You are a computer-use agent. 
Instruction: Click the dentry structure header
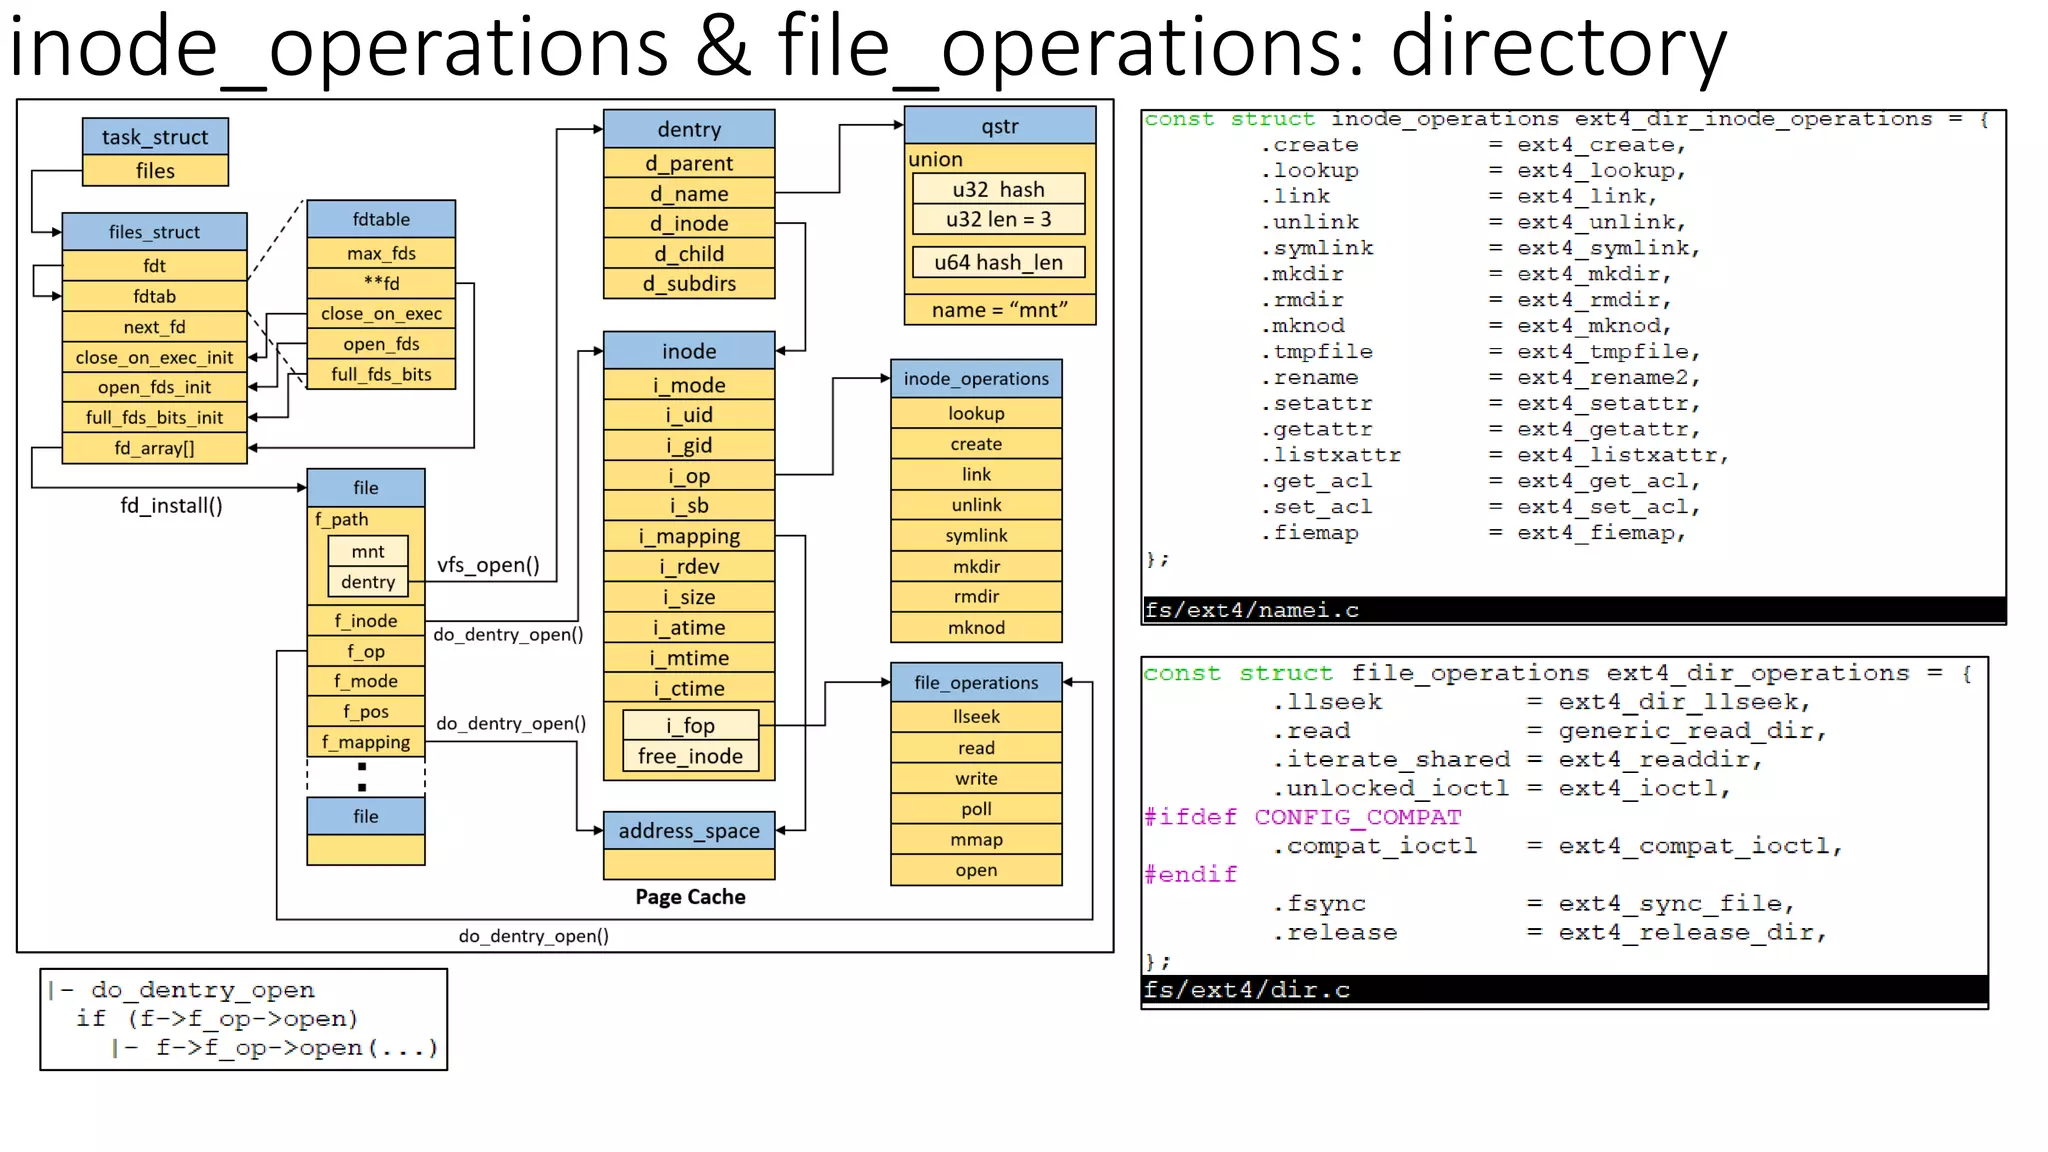(x=688, y=128)
